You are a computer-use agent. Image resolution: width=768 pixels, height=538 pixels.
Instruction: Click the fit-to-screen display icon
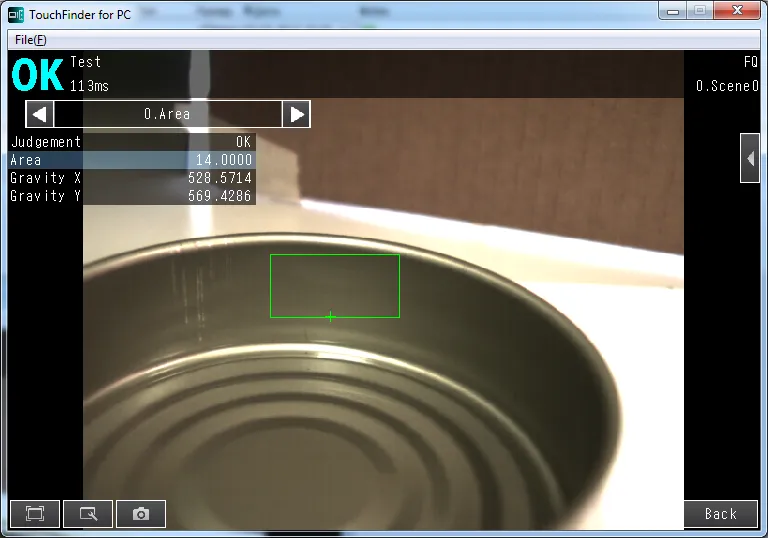tap(35, 514)
